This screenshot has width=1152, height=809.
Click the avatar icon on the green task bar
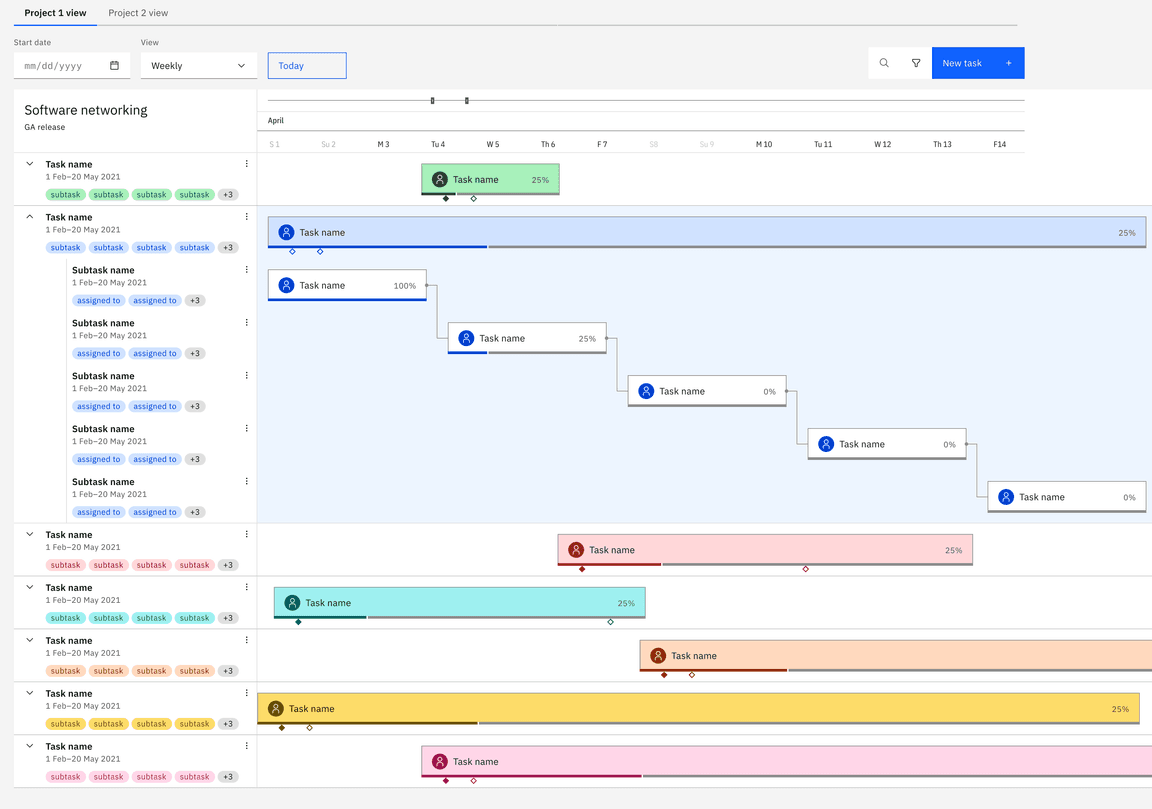[439, 179]
